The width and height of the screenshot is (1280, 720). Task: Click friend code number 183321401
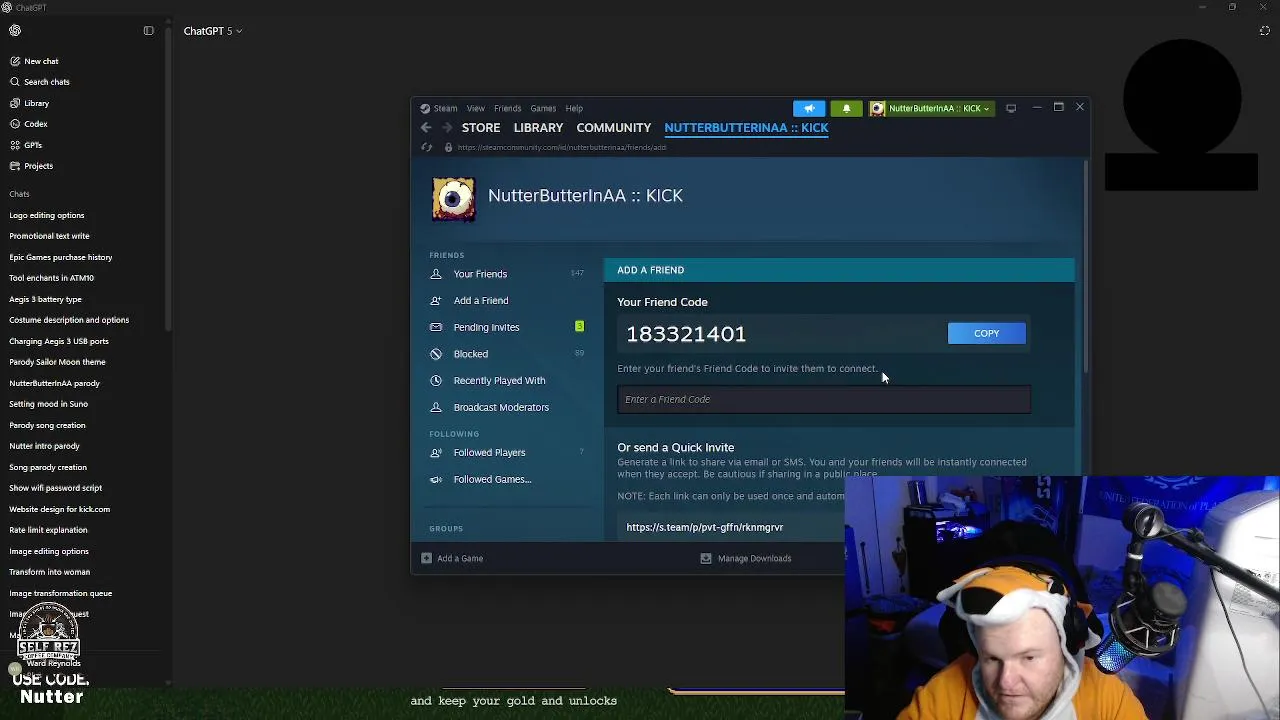(x=686, y=334)
